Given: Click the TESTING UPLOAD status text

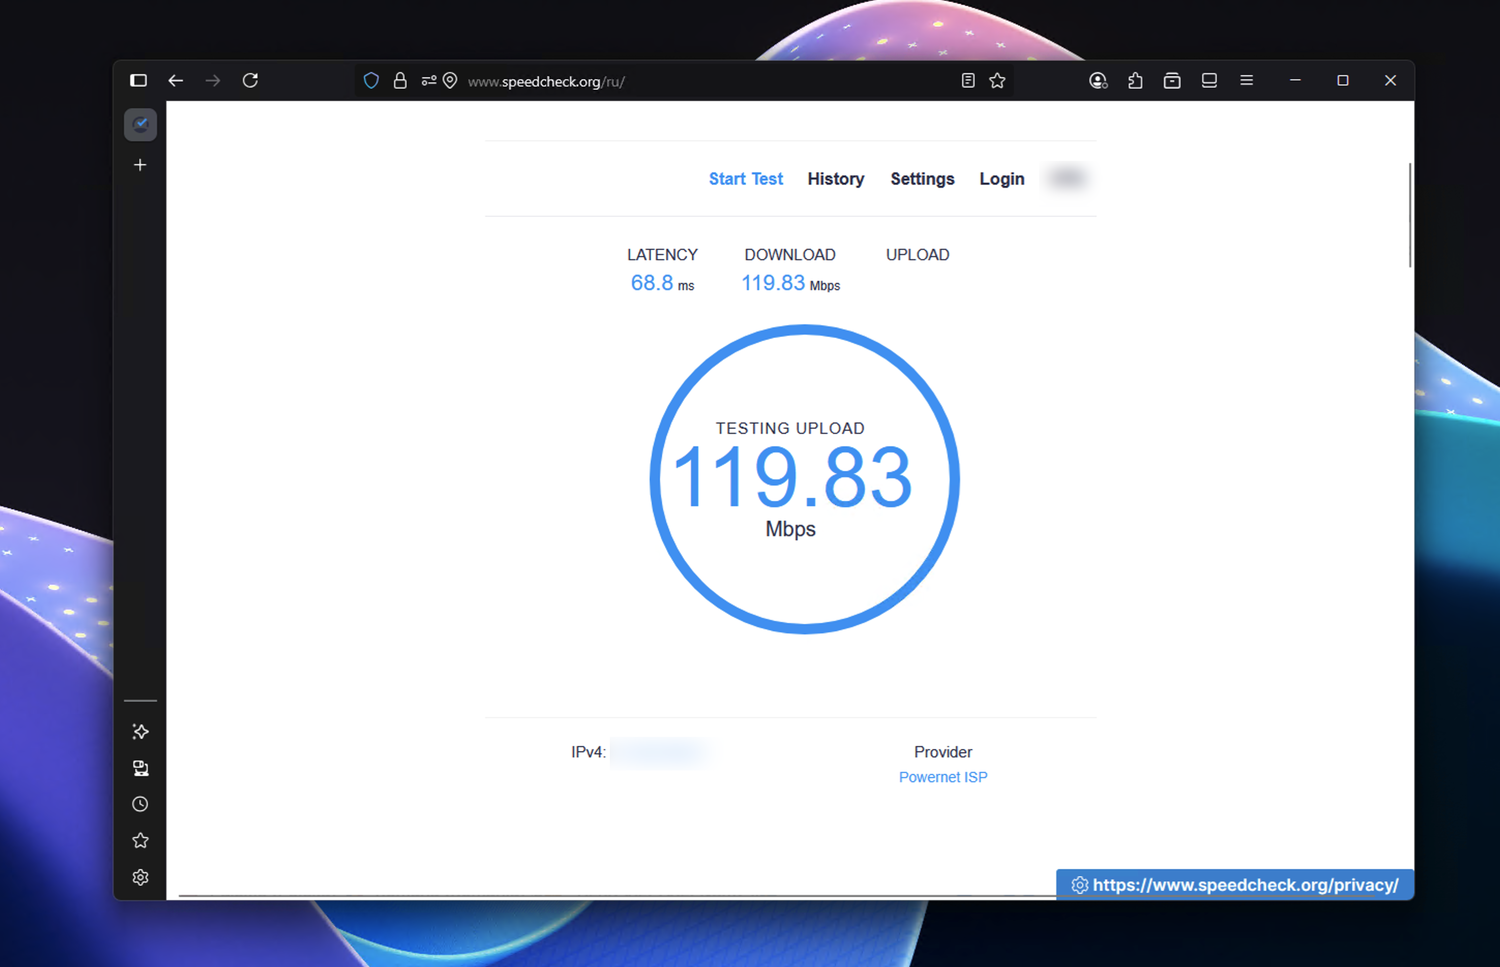Looking at the screenshot, I should pyautogui.click(x=790, y=428).
